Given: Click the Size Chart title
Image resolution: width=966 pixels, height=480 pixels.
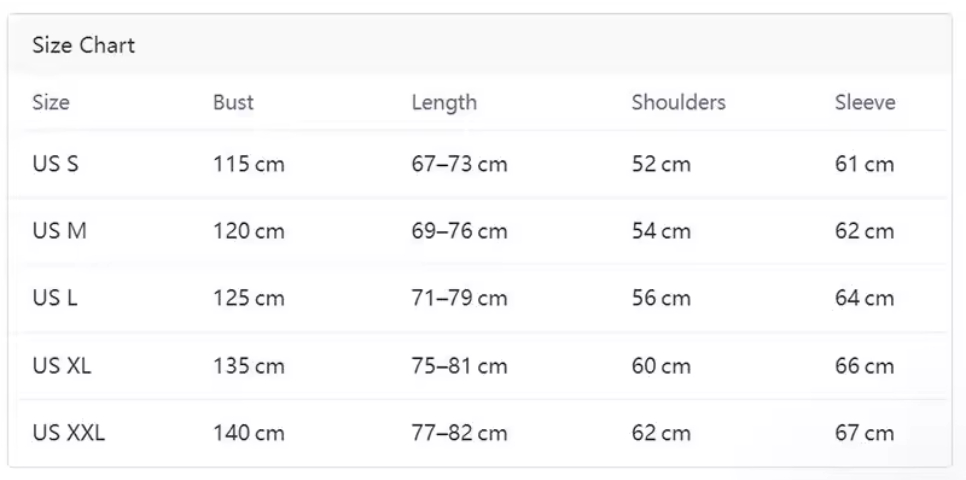Looking at the screenshot, I should tap(83, 45).
